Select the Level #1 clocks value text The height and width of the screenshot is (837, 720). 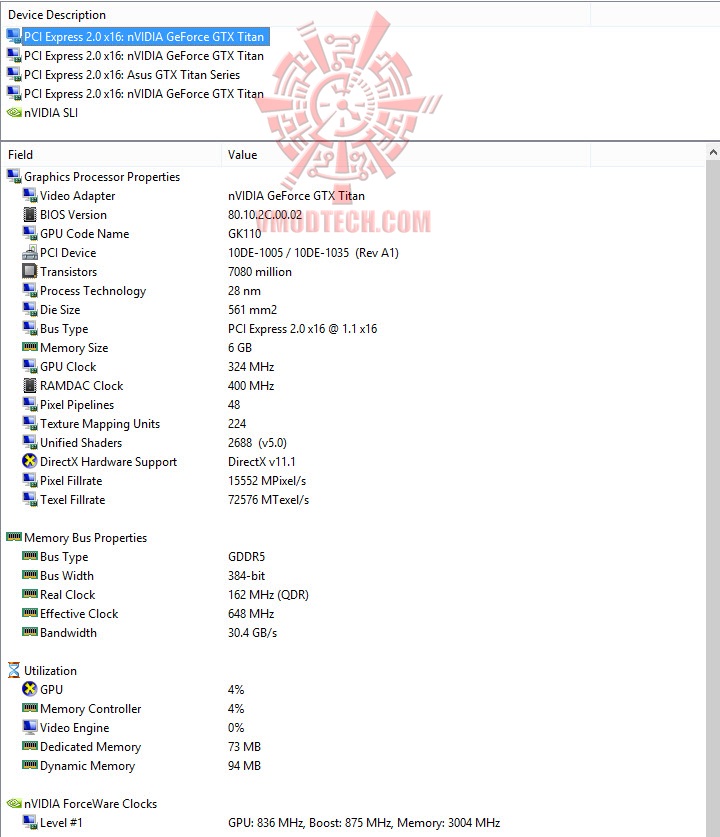[x=364, y=823]
